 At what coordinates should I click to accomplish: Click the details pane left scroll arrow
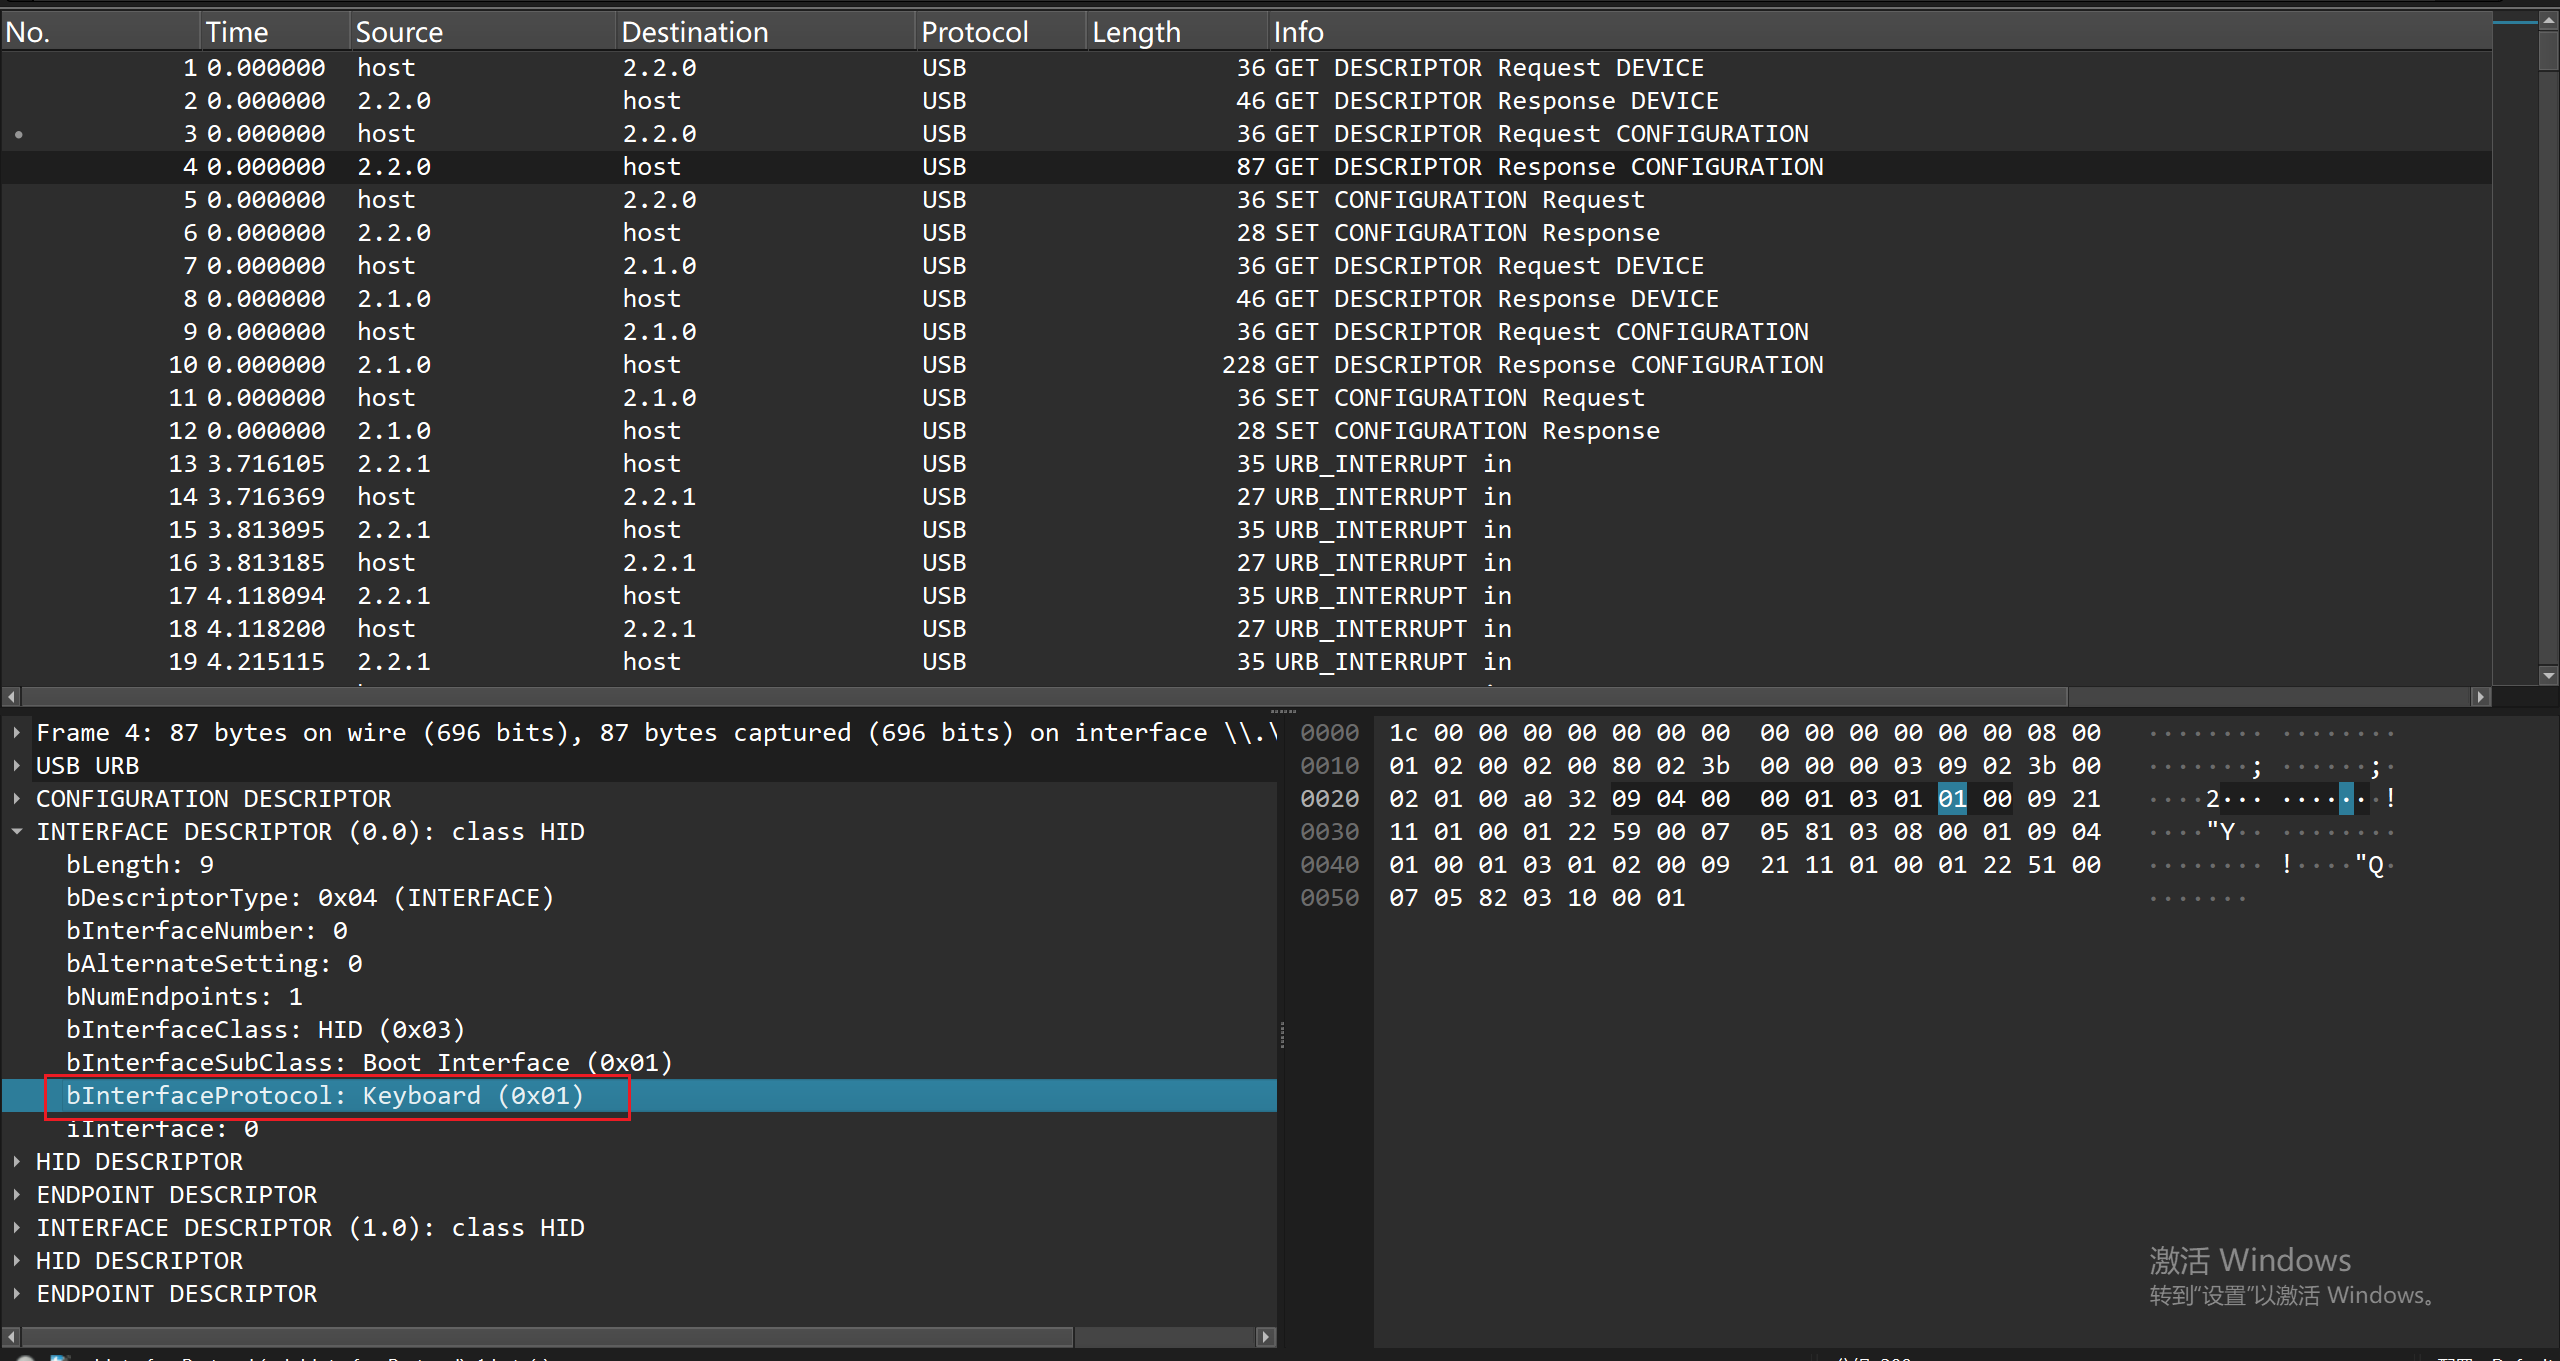click(x=11, y=1336)
